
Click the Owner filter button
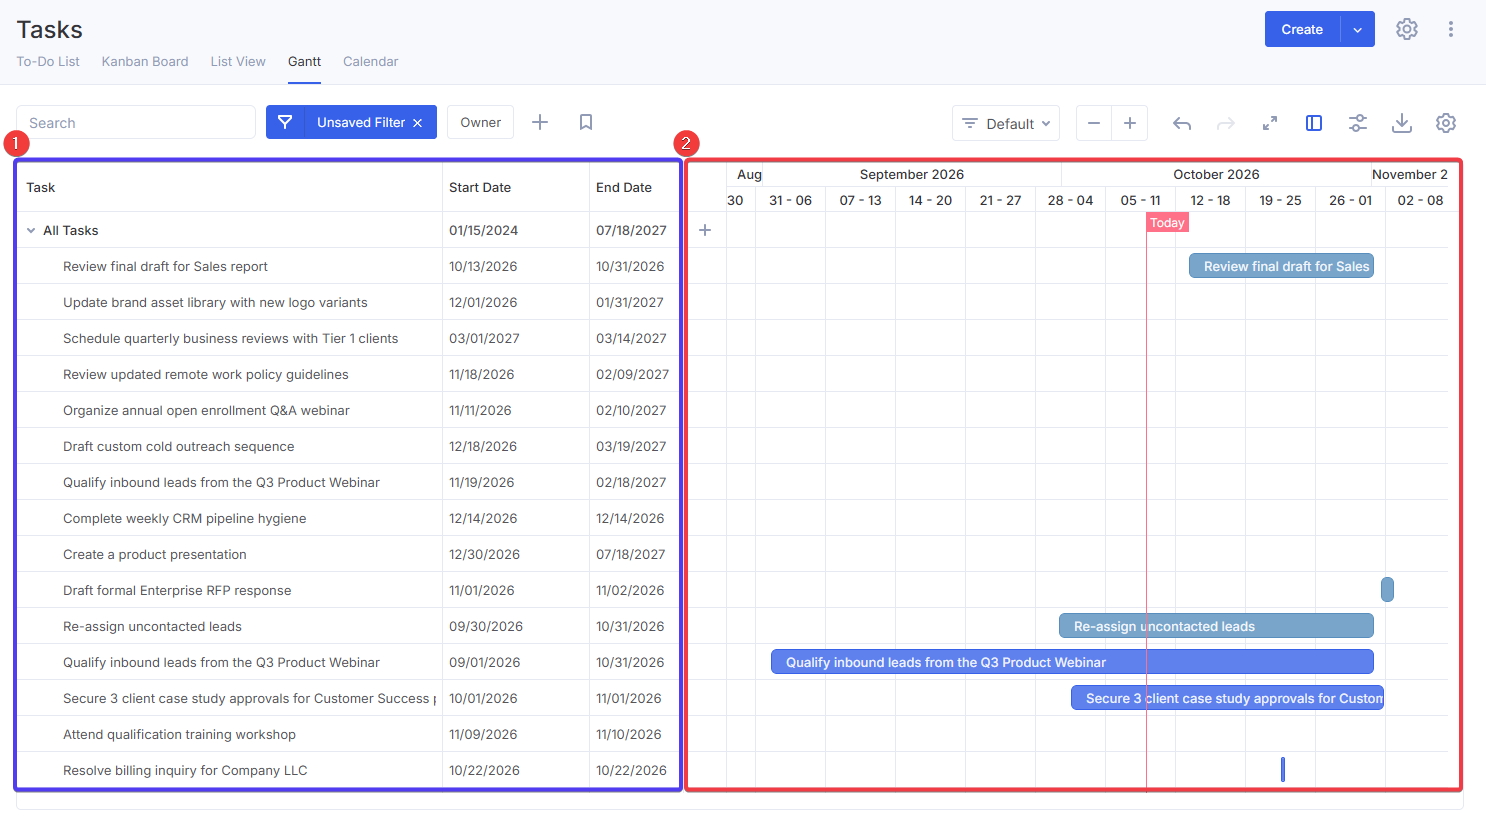(x=481, y=122)
